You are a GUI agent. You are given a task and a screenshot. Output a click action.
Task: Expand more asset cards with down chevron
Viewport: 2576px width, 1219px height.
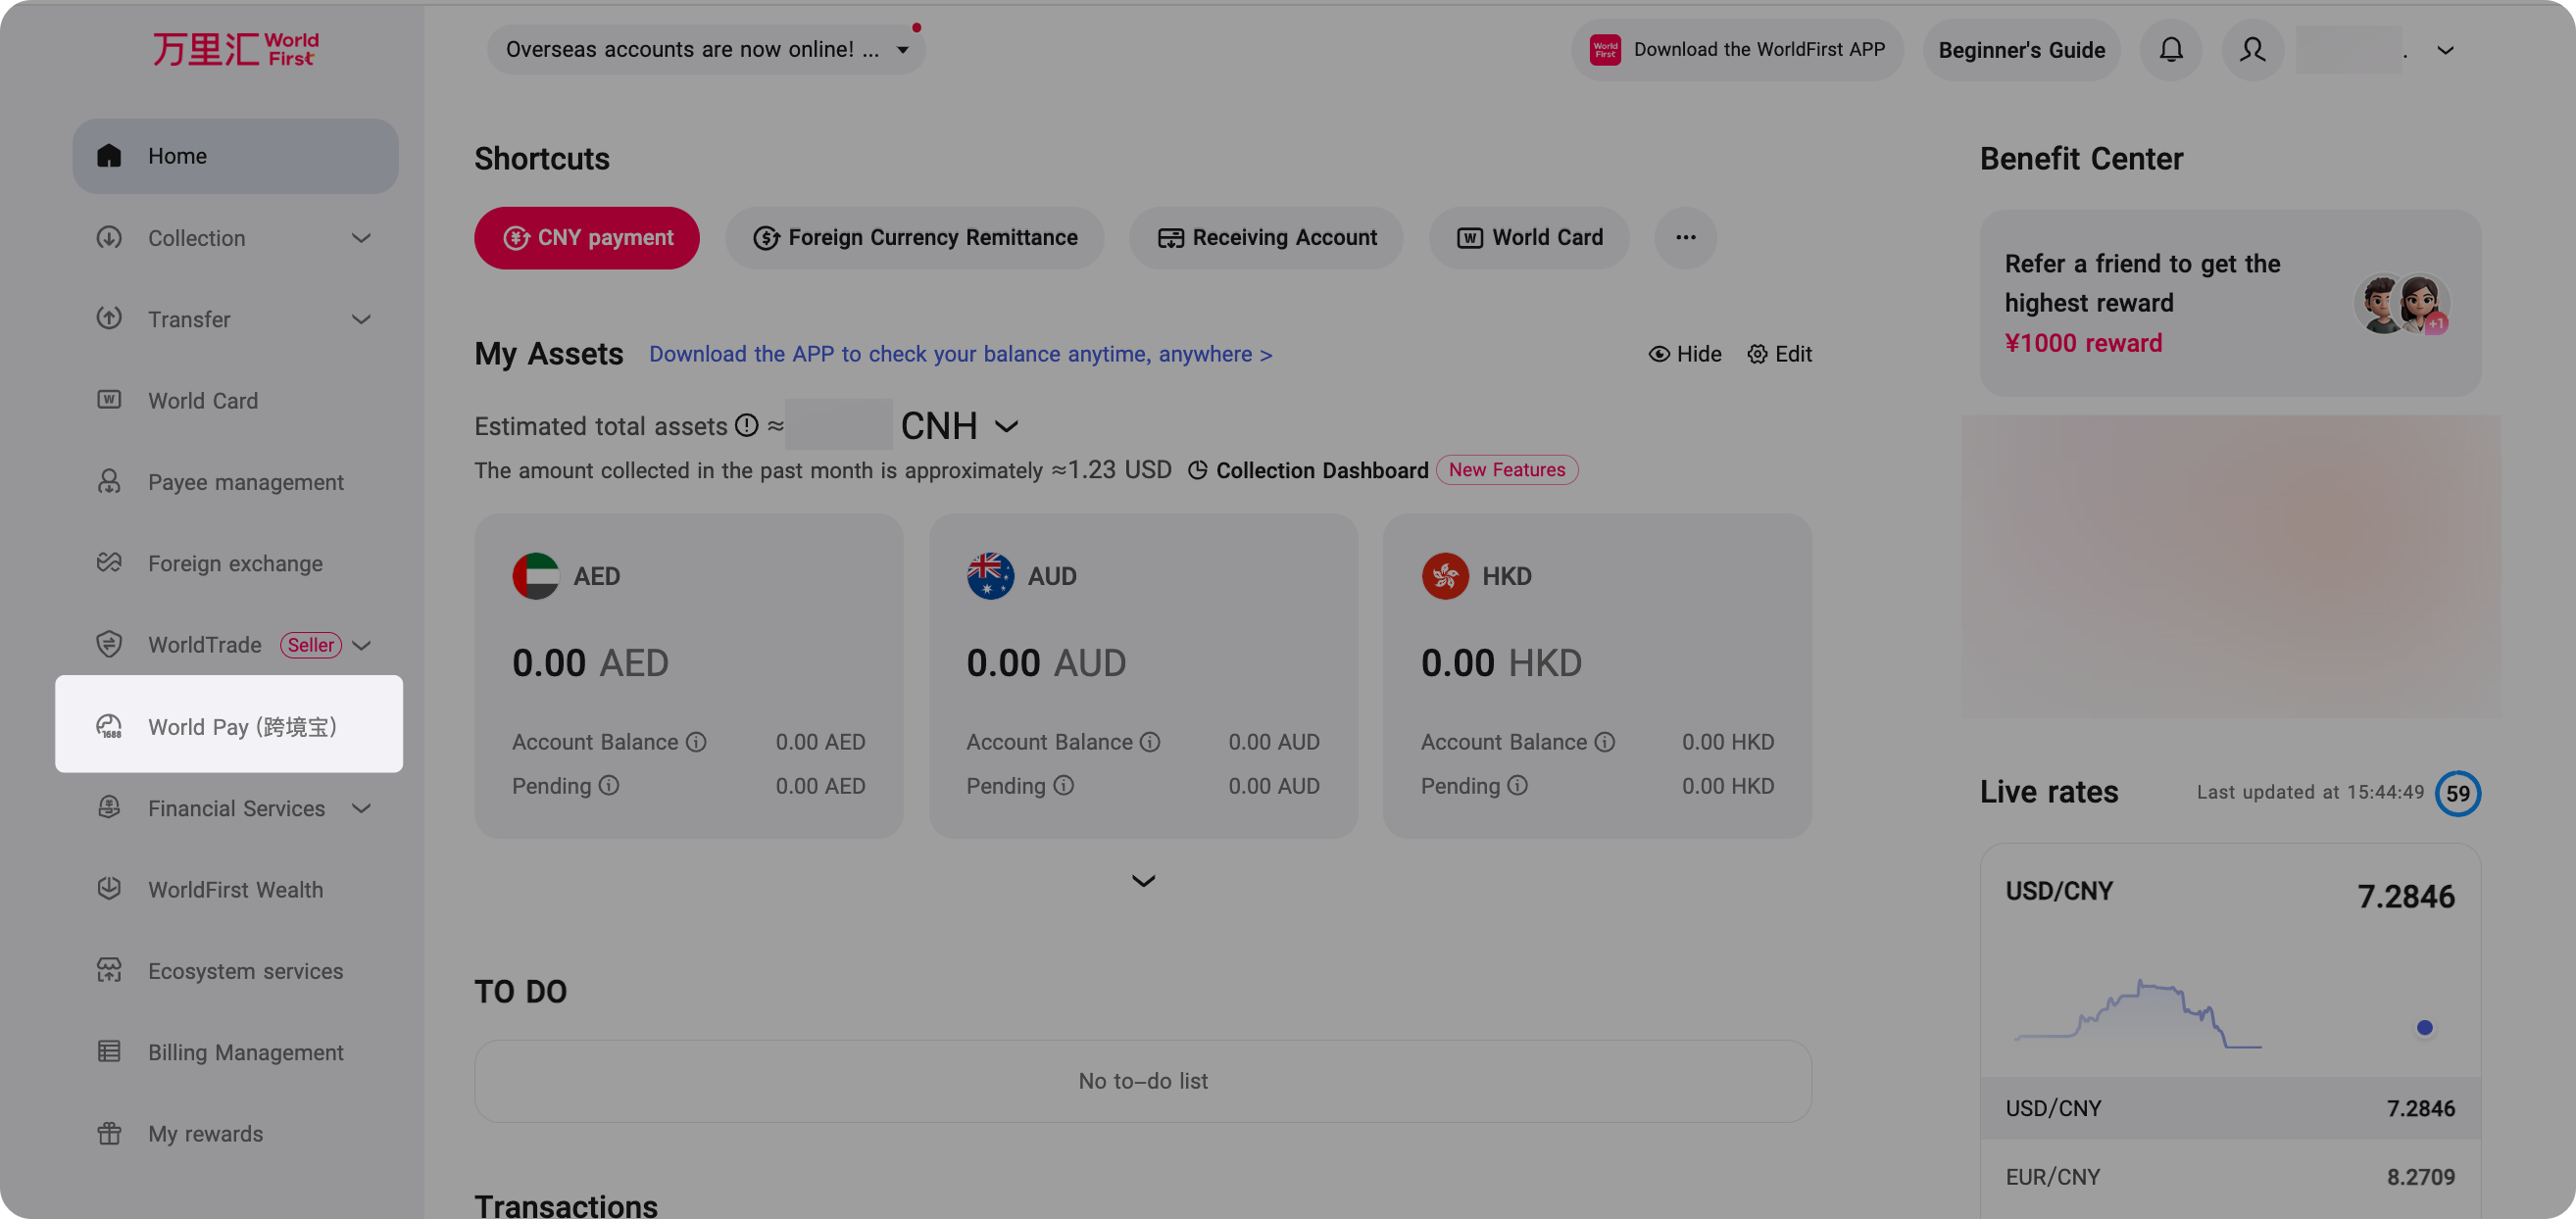click(1143, 881)
